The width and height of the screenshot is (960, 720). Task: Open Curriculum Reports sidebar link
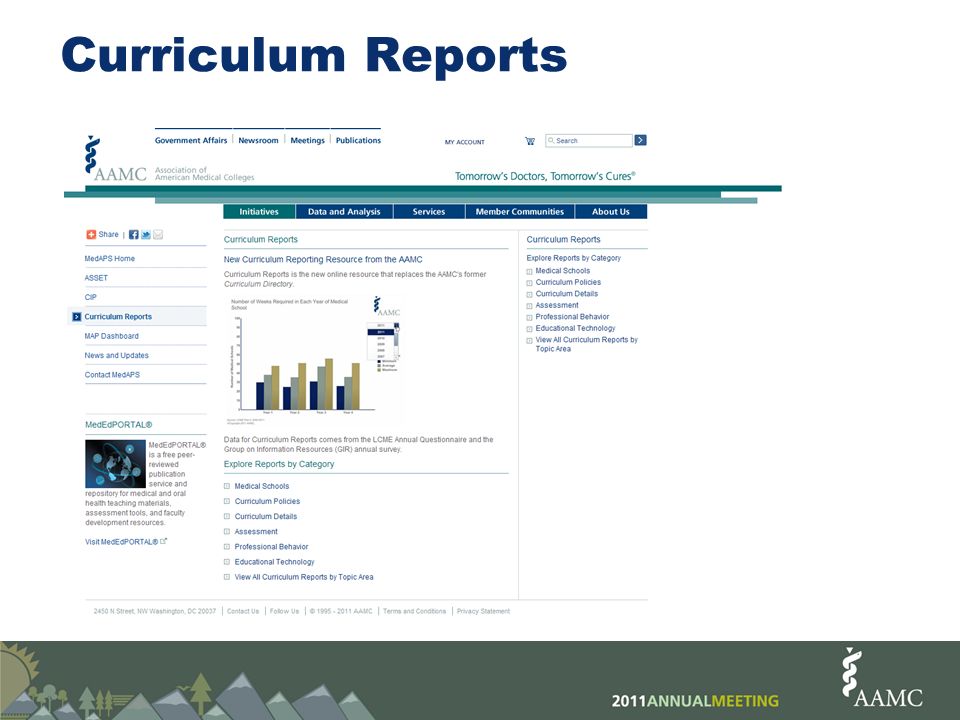click(118, 317)
